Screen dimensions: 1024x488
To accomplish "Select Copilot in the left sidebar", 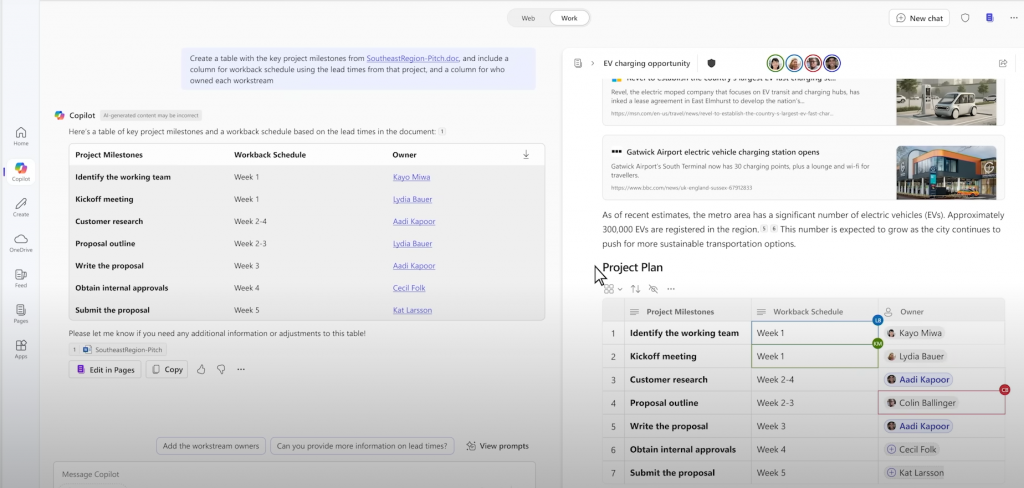I will pyautogui.click(x=21, y=171).
